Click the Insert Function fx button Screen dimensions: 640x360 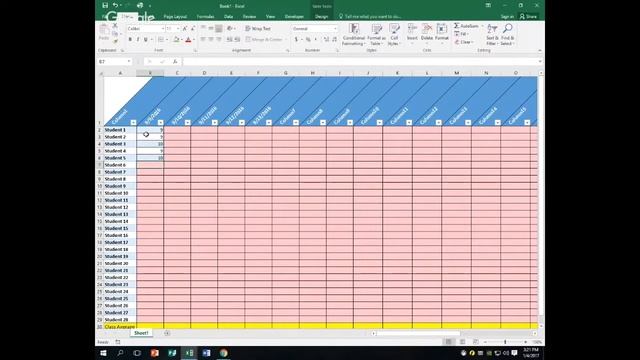click(175, 62)
